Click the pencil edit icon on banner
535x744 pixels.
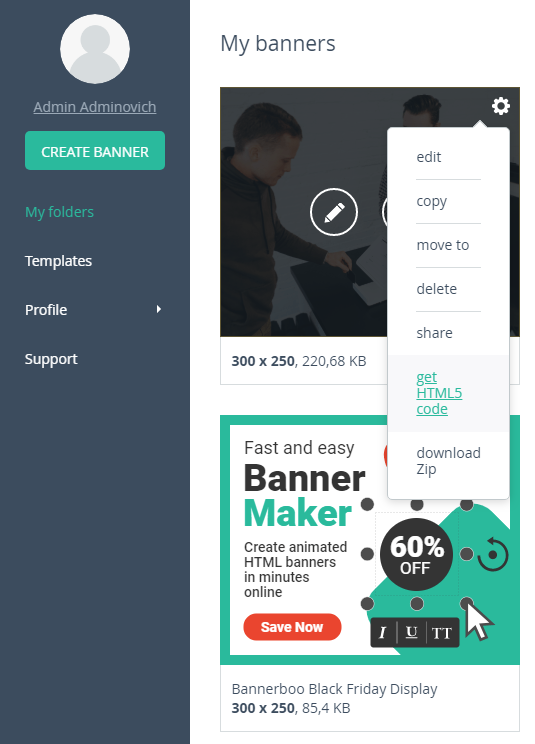point(334,212)
